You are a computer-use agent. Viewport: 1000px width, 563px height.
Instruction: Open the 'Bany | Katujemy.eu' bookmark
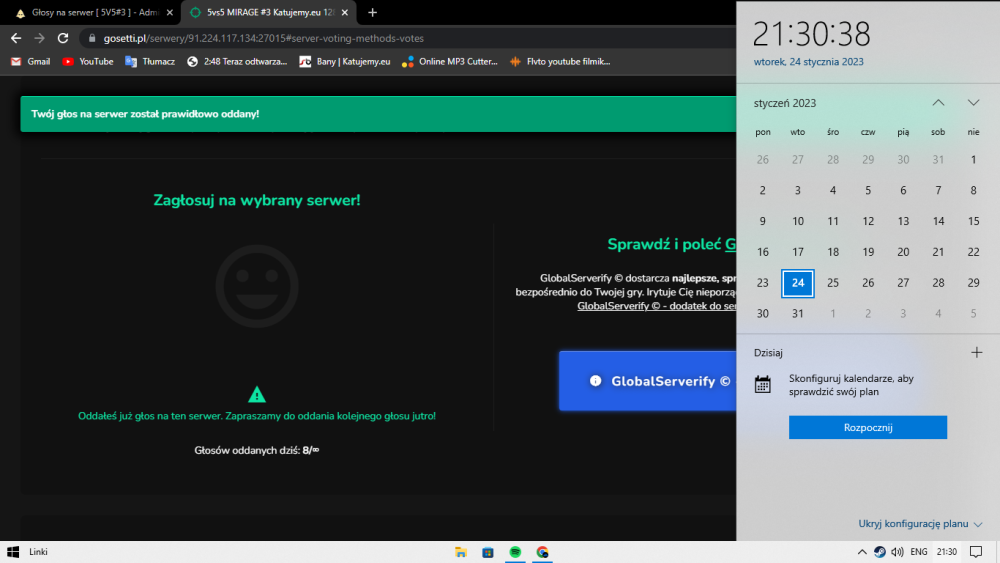click(345, 62)
